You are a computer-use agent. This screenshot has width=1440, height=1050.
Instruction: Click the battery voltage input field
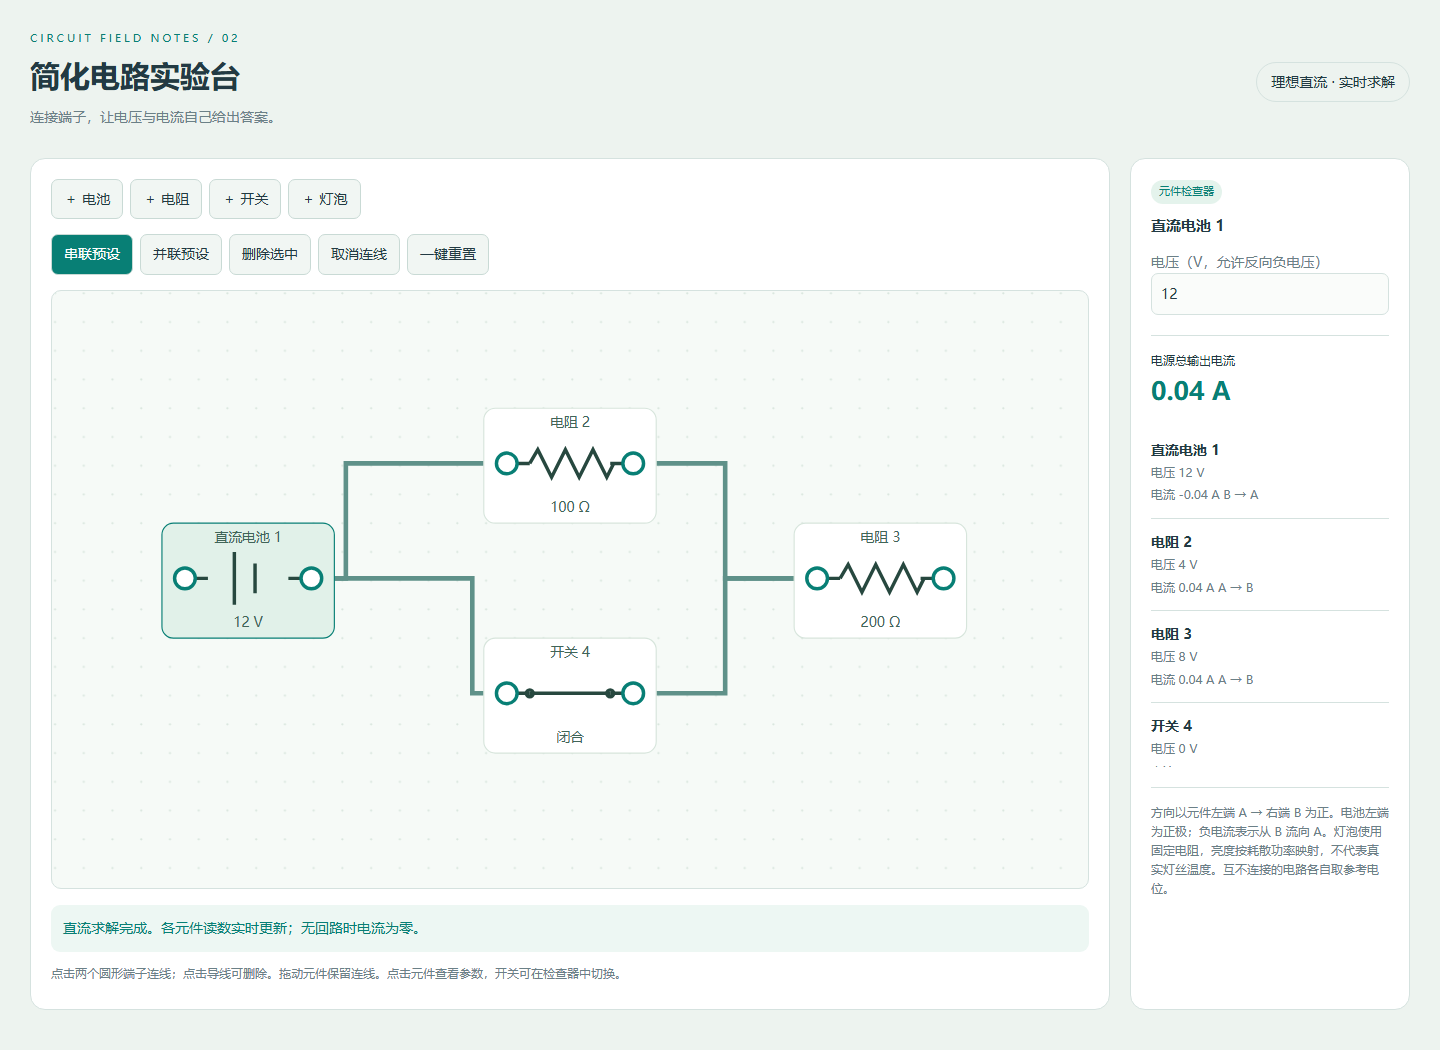click(x=1270, y=294)
